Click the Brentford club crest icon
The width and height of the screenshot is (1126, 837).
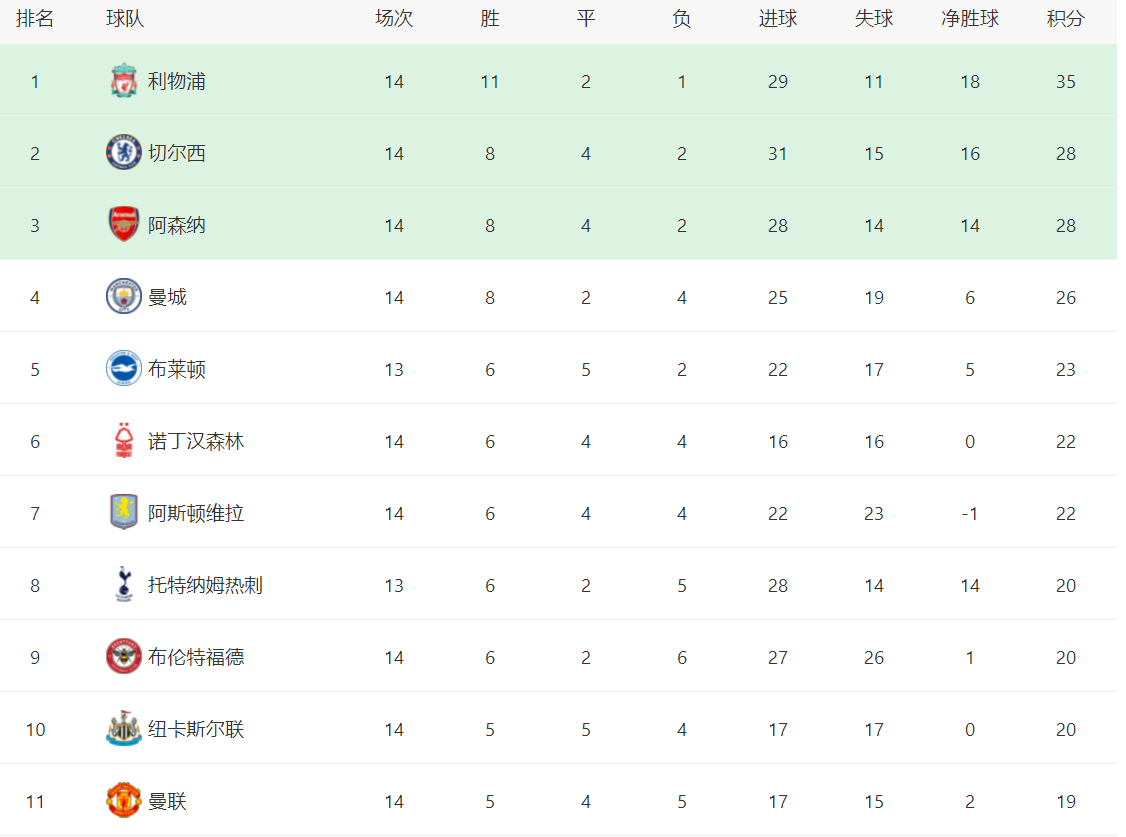point(124,657)
